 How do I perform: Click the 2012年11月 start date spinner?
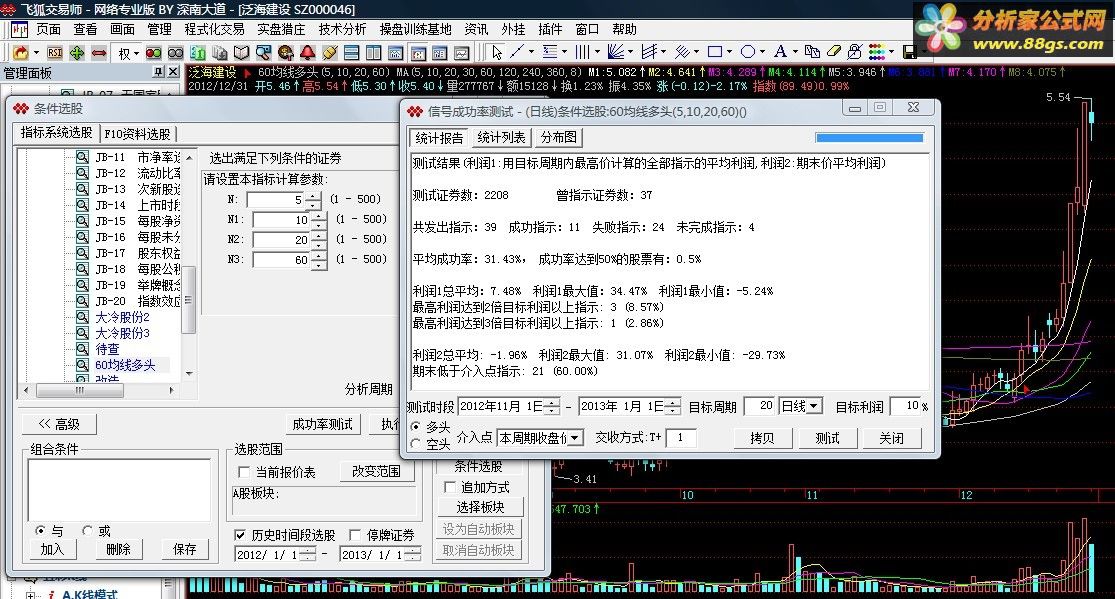click(x=551, y=406)
